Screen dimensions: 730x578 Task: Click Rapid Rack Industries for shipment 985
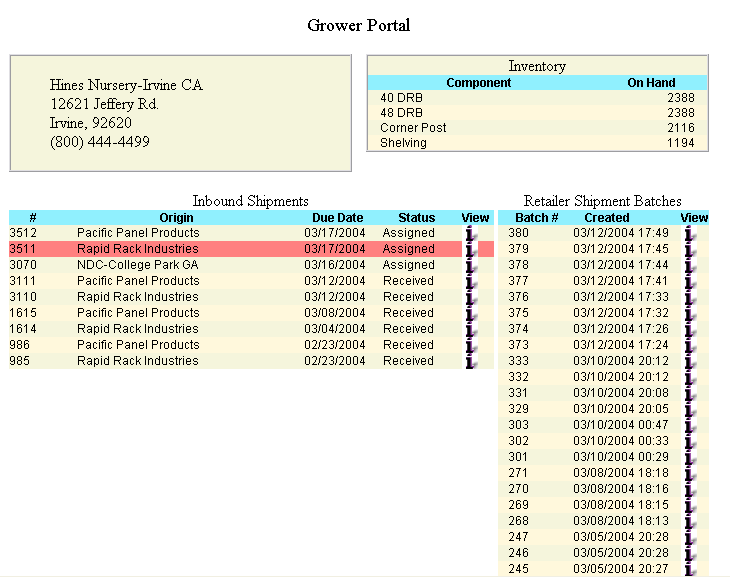pyautogui.click(x=138, y=361)
